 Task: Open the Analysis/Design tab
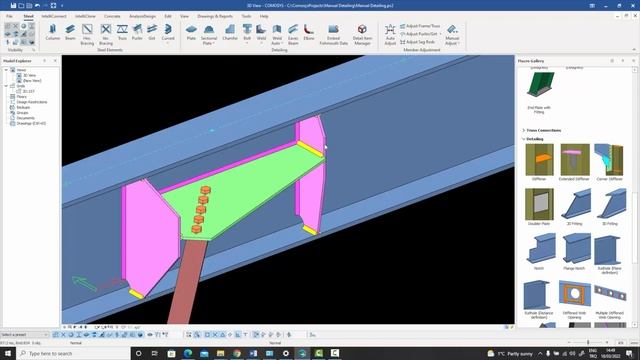pyautogui.click(x=142, y=16)
